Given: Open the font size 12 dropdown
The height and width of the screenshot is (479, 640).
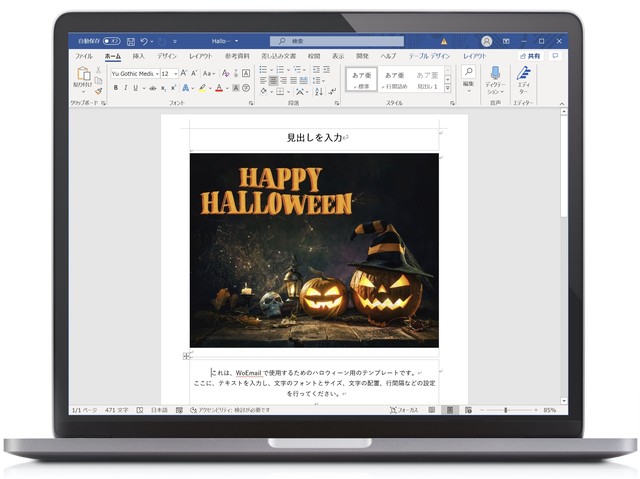Looking at the screenshot, I should point(176,74).
